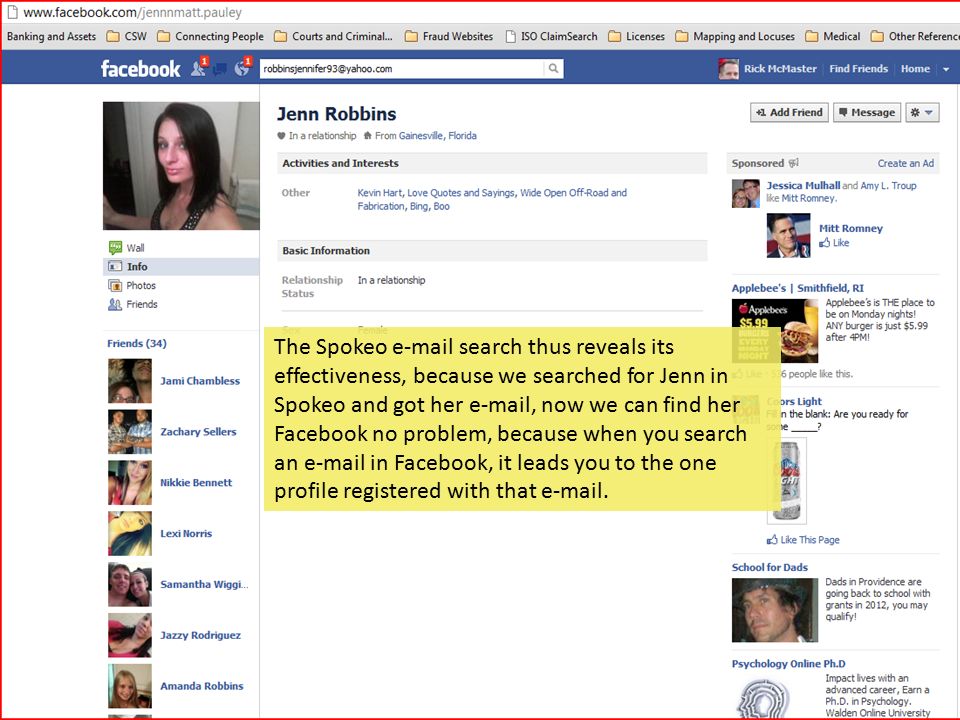The image size is (960, 720).
Task: Open Zachary Sellers profile
Action: 198,432
